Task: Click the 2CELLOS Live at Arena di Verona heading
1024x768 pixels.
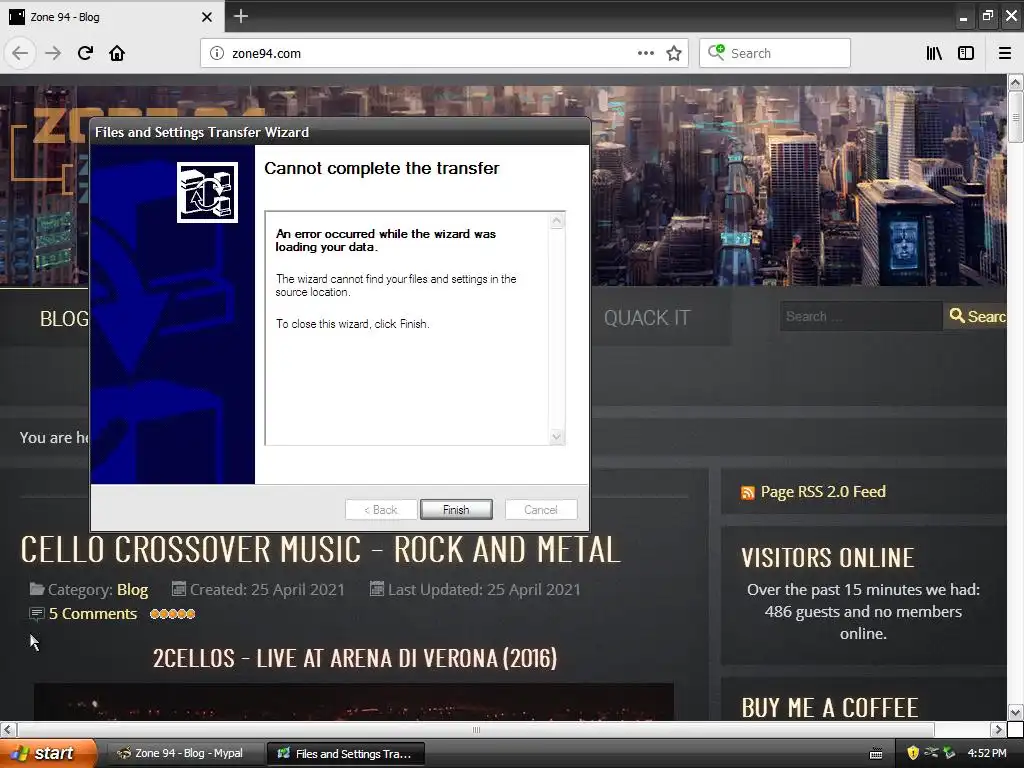Action: point(355,658)
